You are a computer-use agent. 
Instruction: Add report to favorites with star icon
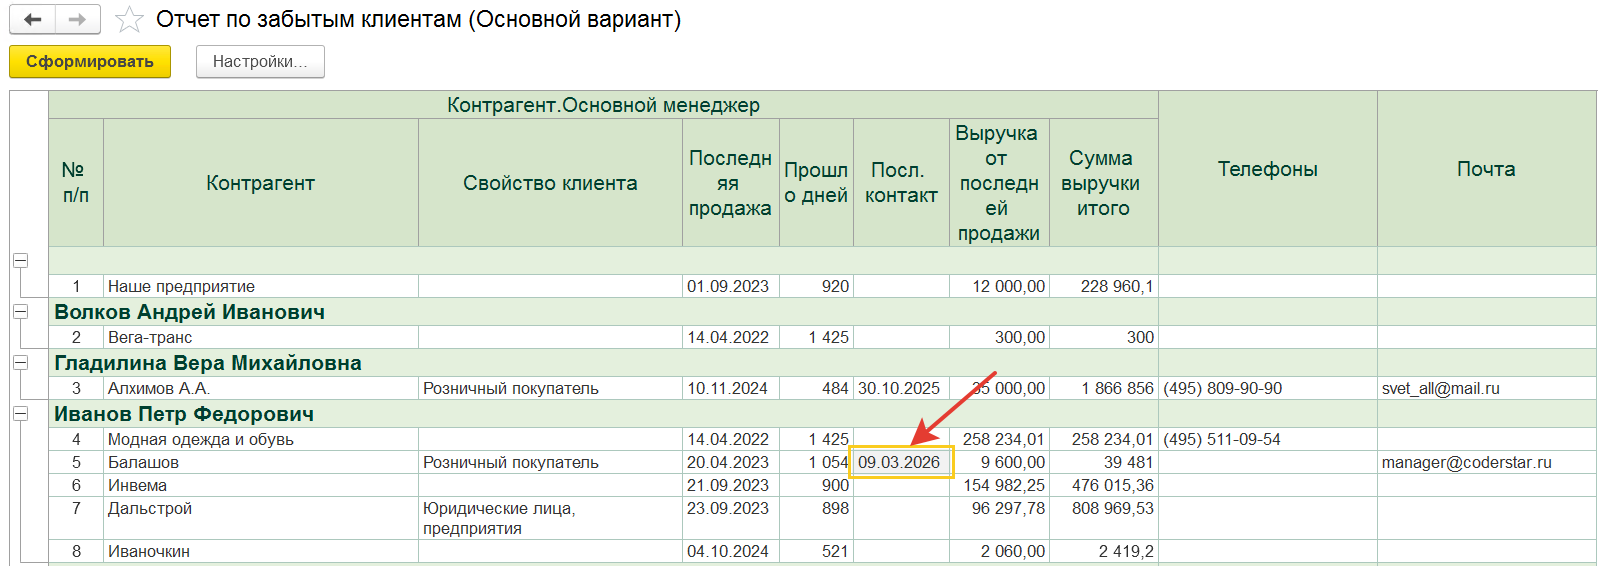[x=129, y=19]
